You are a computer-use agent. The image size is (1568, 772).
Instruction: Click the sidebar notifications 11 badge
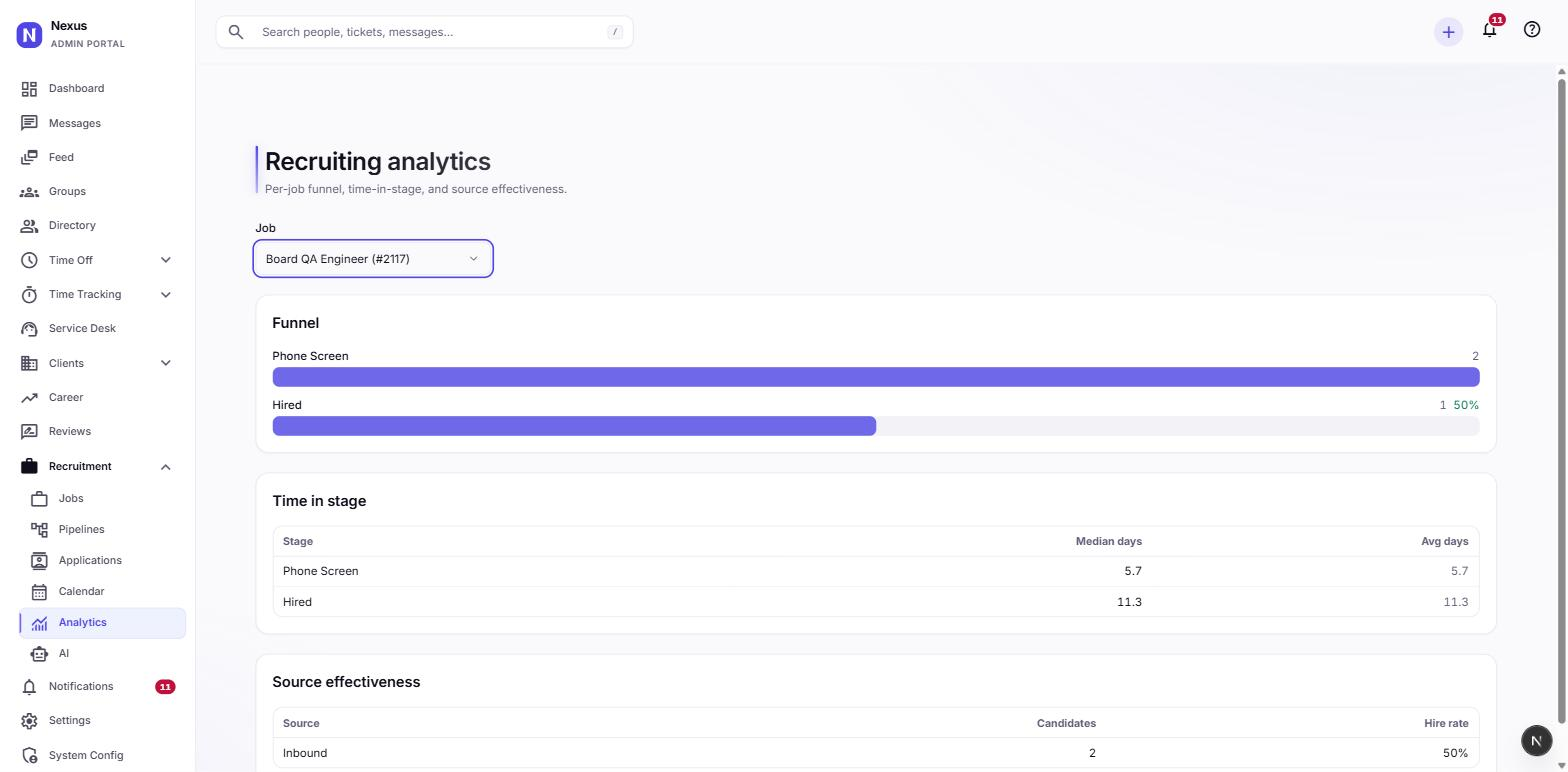pos(165,687)
